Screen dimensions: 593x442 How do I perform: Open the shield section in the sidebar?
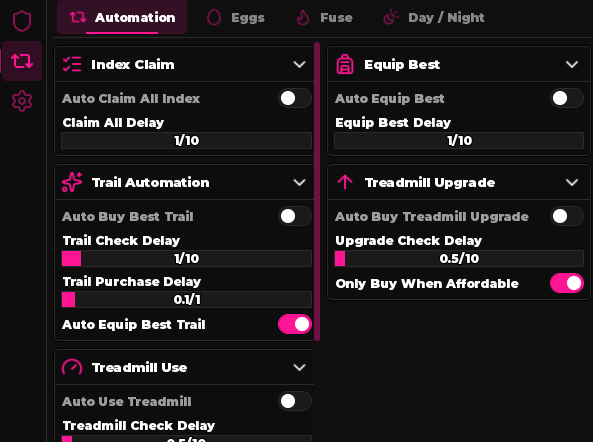pos(22,21)
